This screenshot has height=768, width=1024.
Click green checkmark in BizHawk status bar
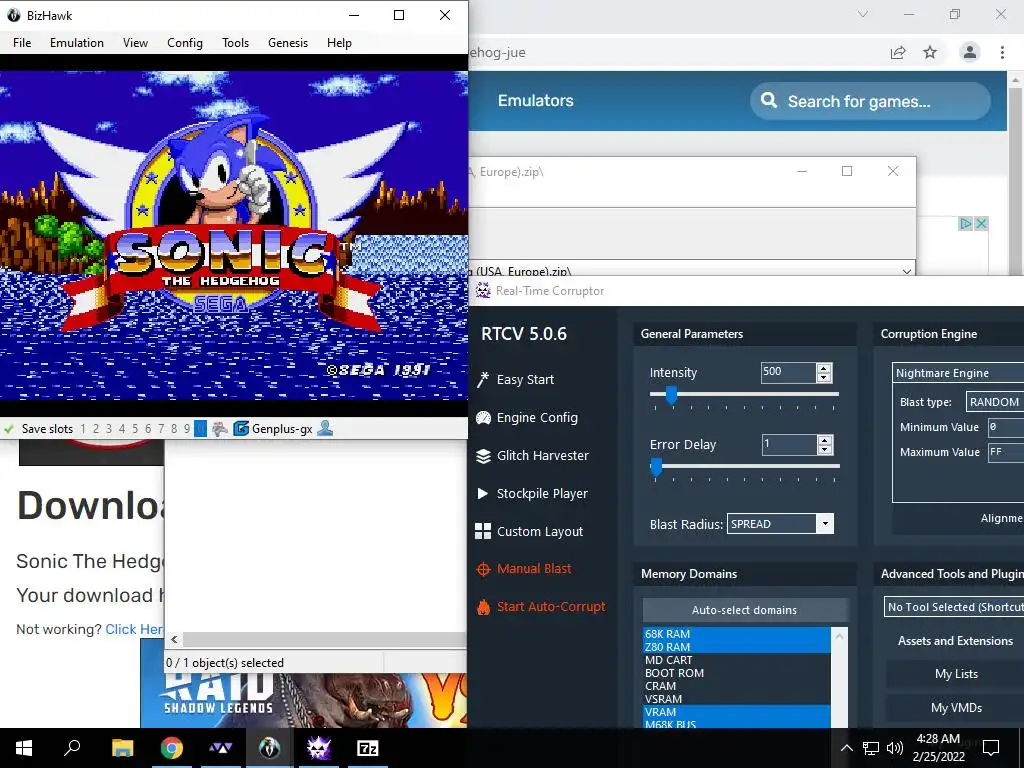click(x=9, y=429)
